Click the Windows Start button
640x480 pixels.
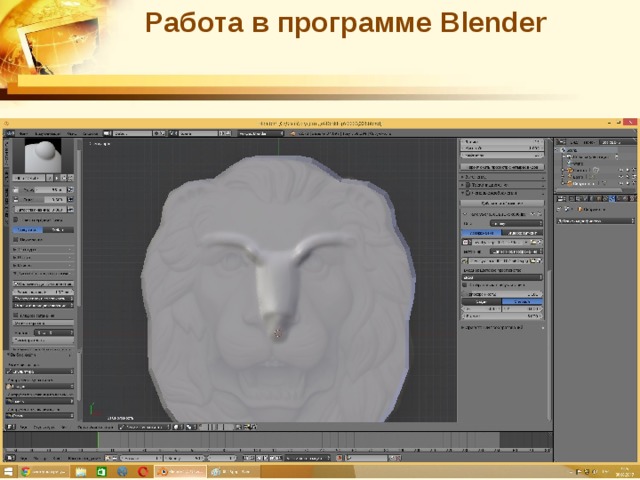pos(8,472)
